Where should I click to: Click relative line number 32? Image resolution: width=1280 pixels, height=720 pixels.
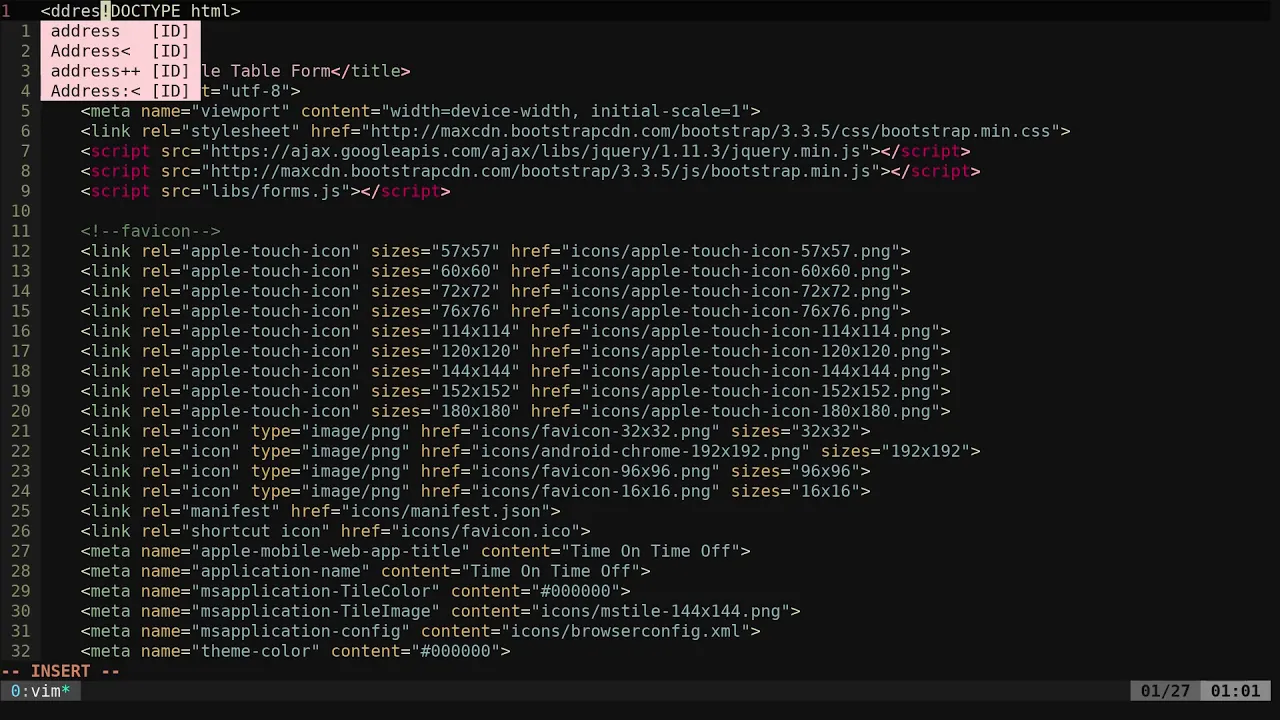coord(21,651)
